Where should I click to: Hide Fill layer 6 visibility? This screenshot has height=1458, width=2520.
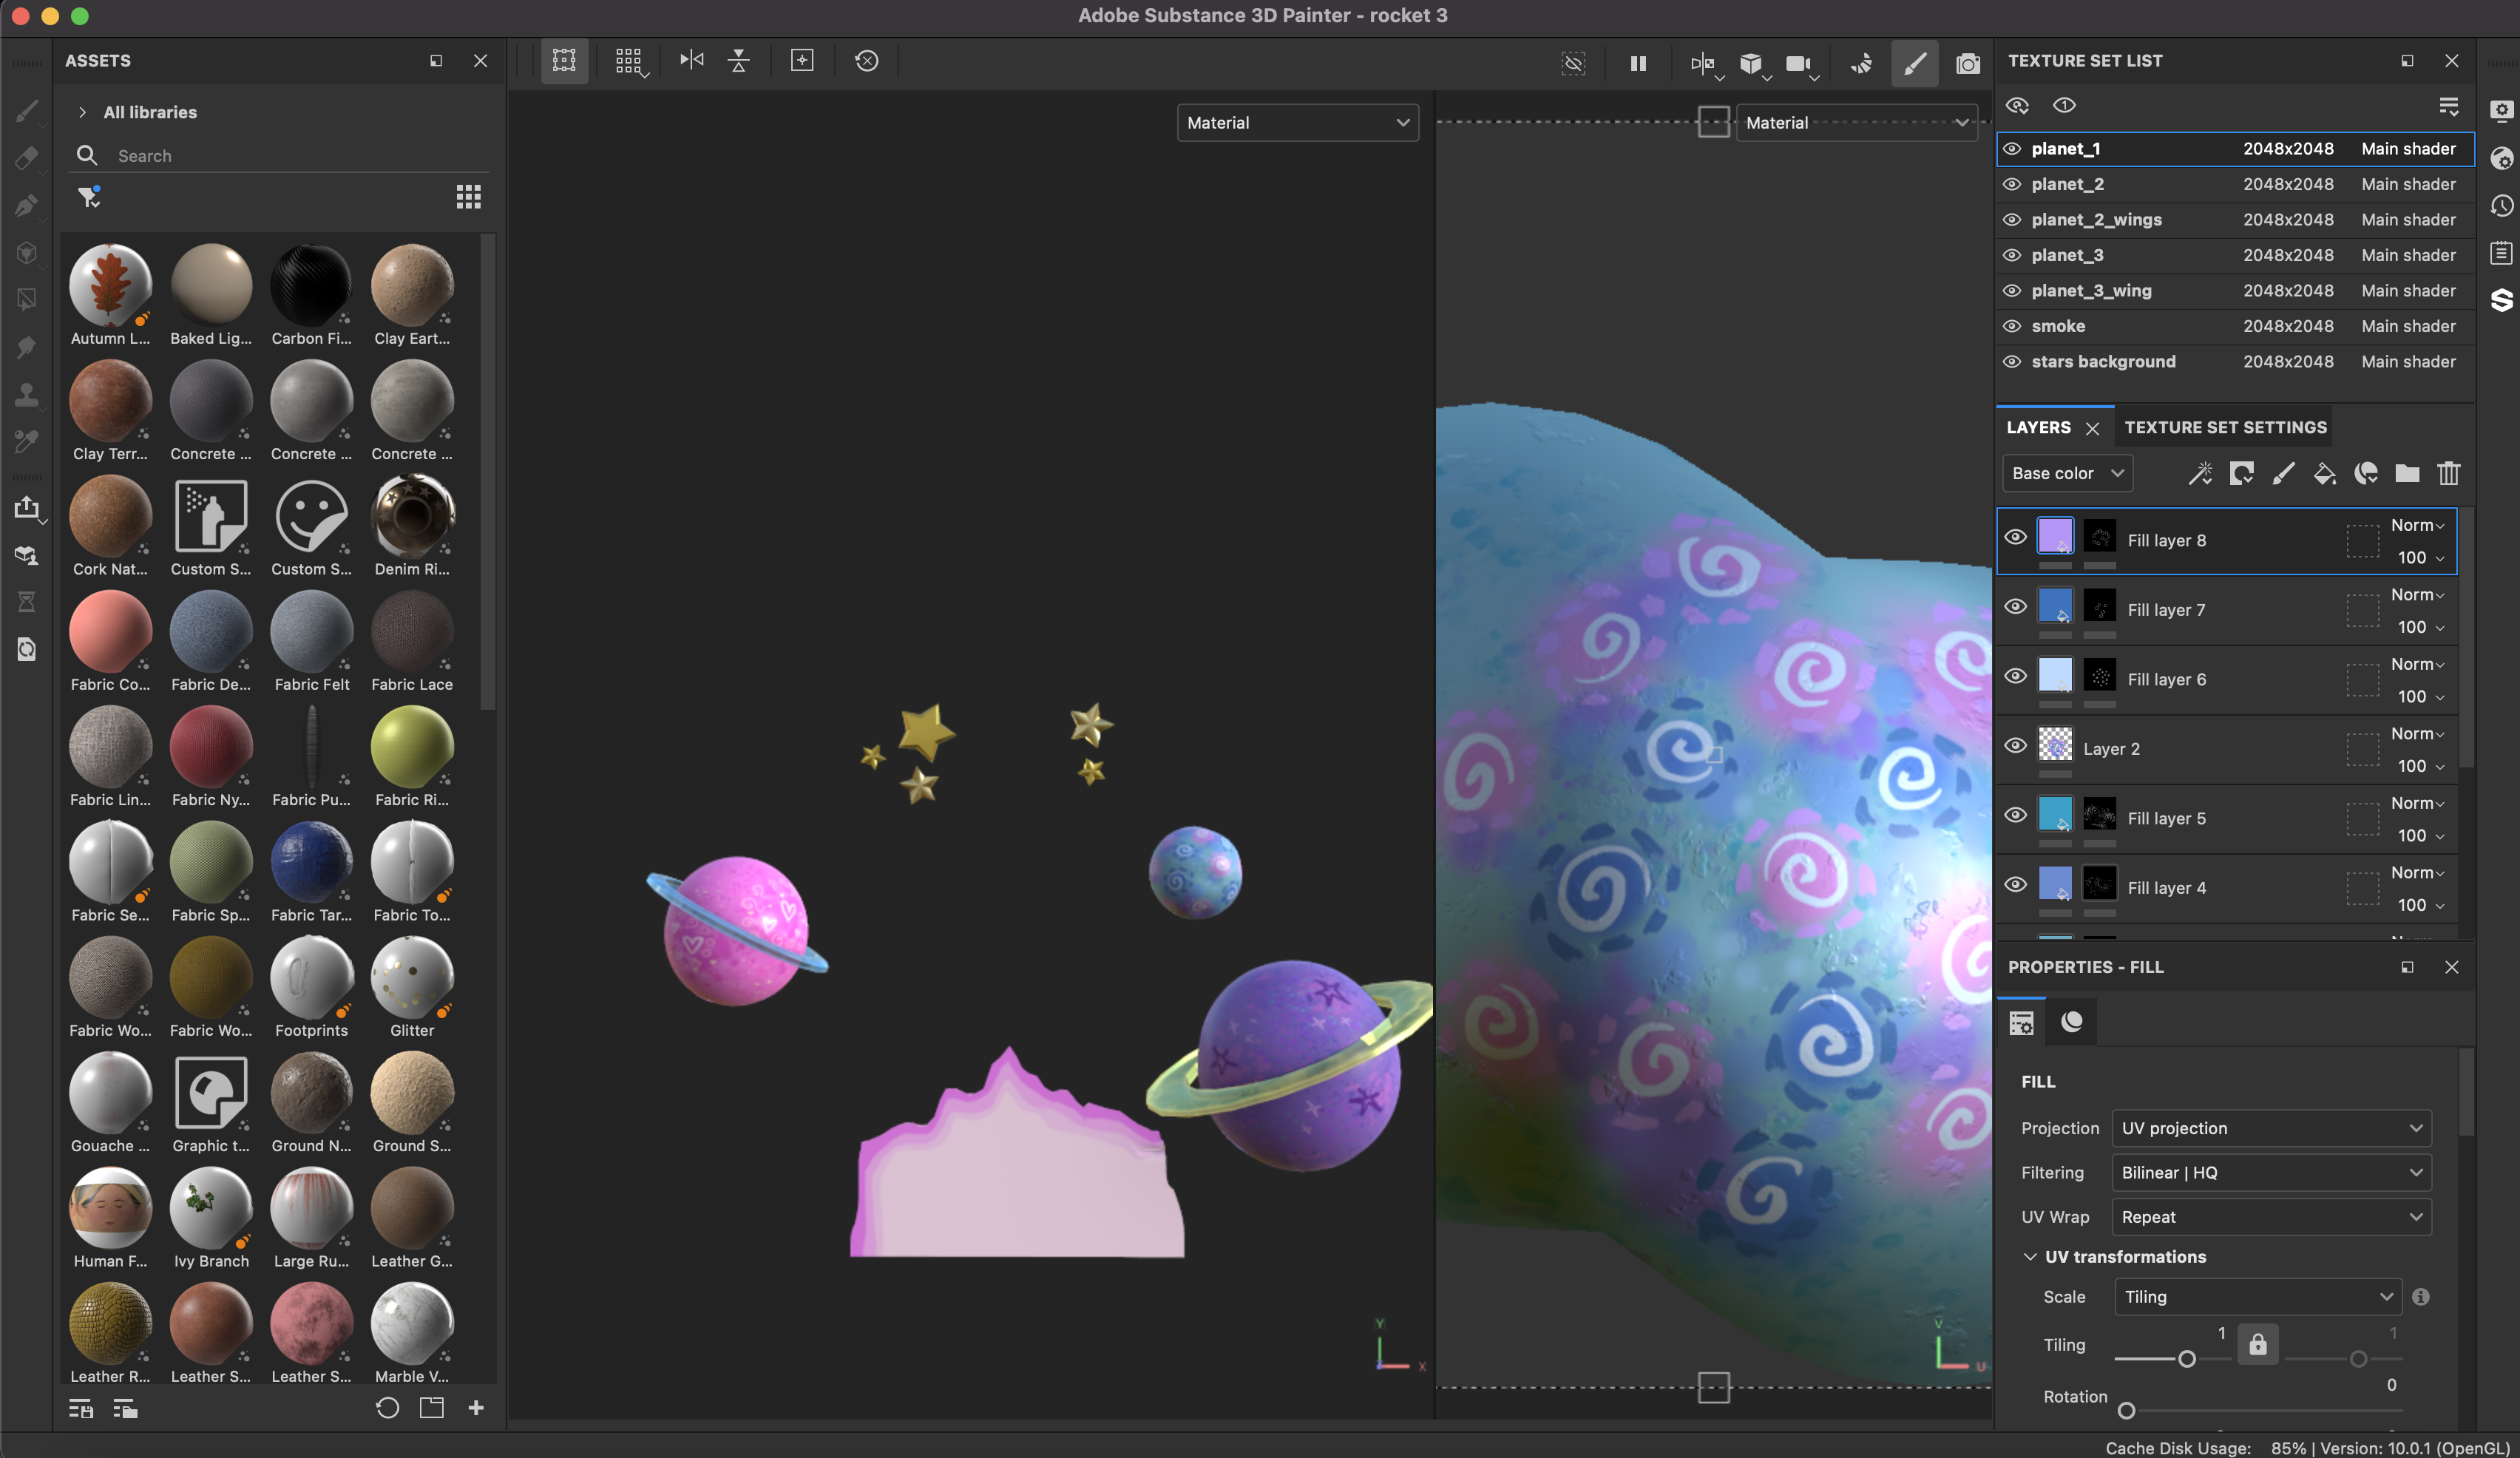pos(2015,676)
